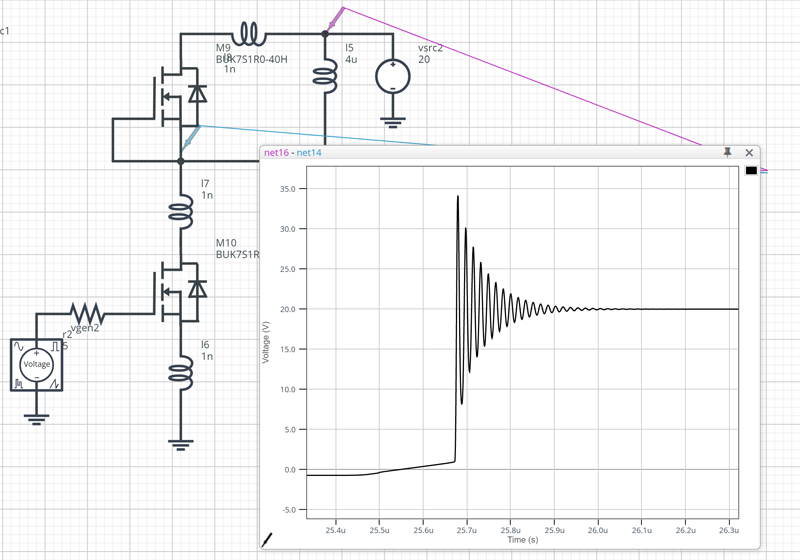800x560 pixels.
Task: Select the ground symbol below inductor l6
Action: [181, 445]
